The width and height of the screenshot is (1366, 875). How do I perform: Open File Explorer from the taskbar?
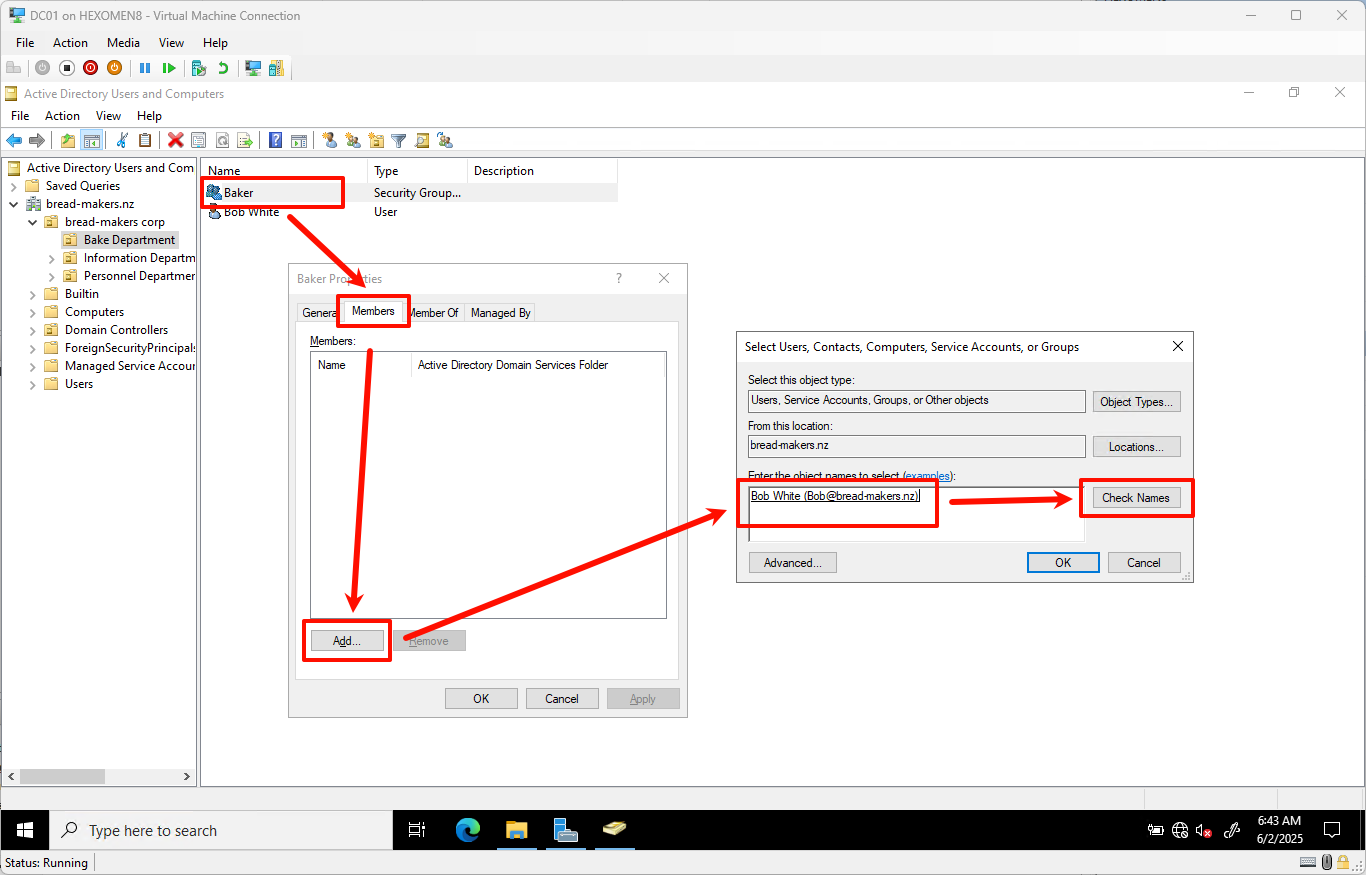click(516, 830)
